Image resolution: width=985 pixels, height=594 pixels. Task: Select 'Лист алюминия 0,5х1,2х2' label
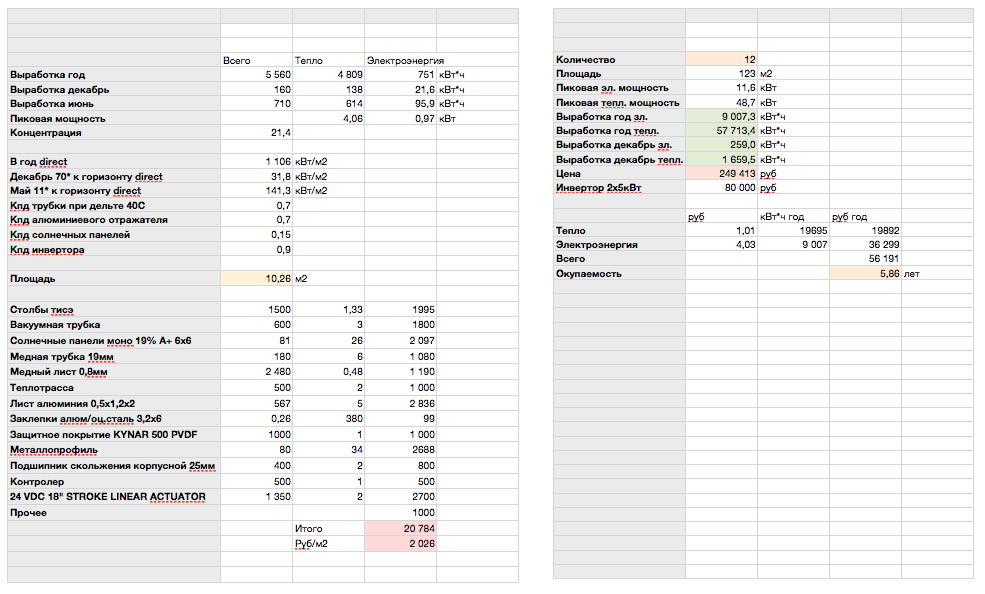72,404
